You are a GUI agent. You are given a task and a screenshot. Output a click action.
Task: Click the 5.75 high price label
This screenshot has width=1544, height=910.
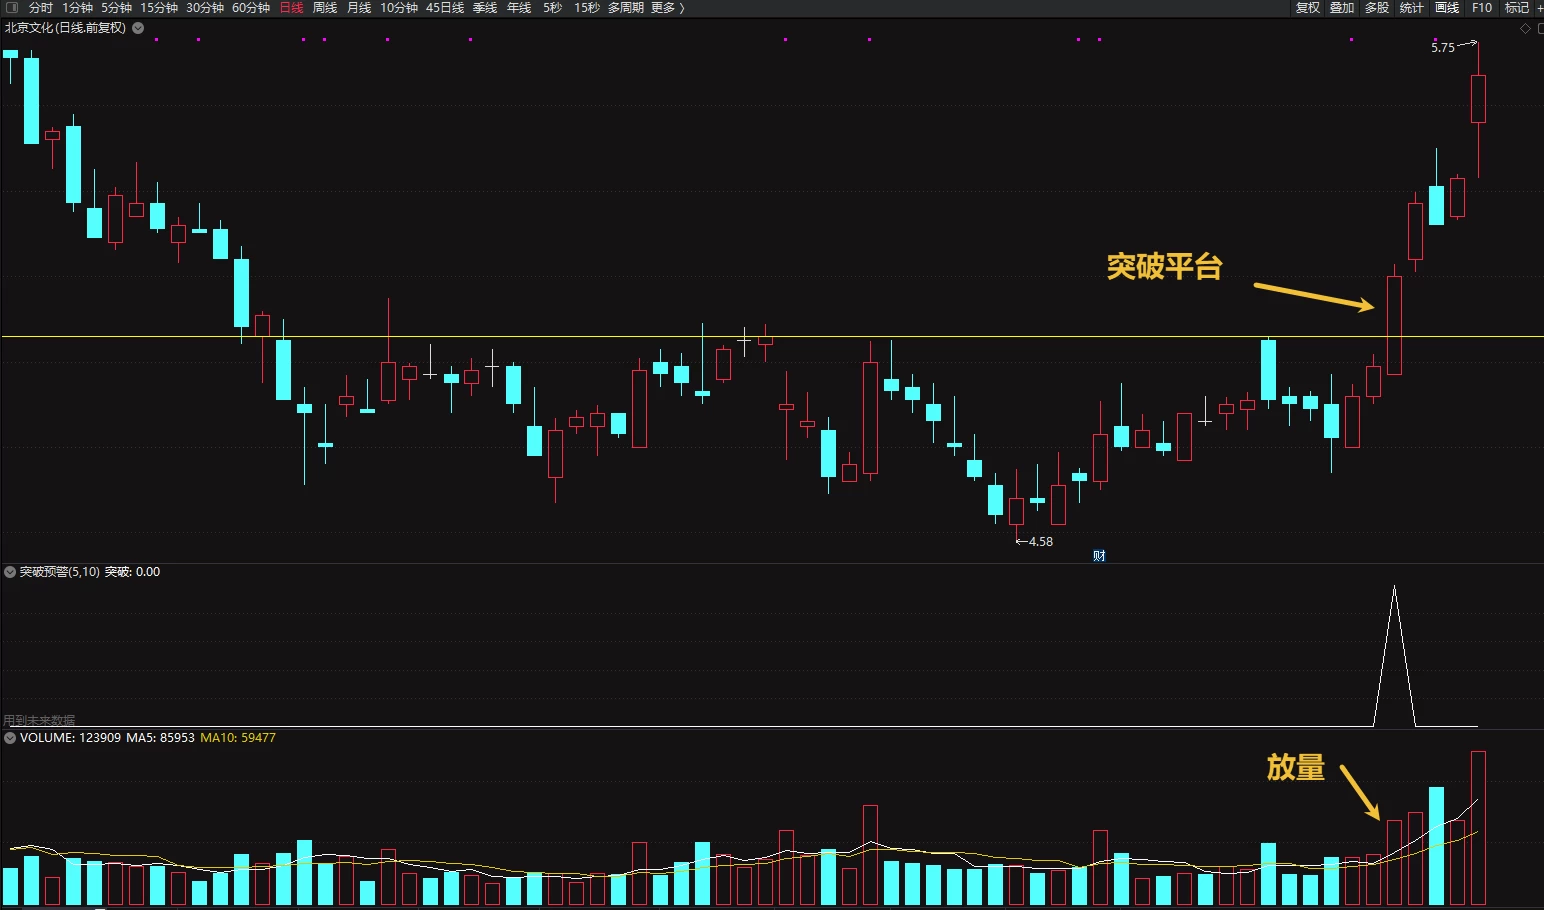coord(1443,47)
